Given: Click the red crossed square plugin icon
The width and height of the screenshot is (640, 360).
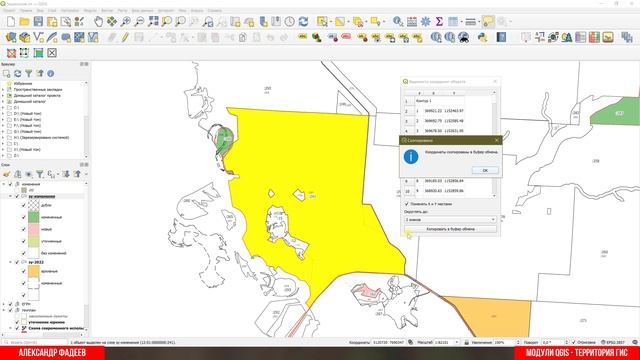Looking at the screenshot, I should pos(11,53).
